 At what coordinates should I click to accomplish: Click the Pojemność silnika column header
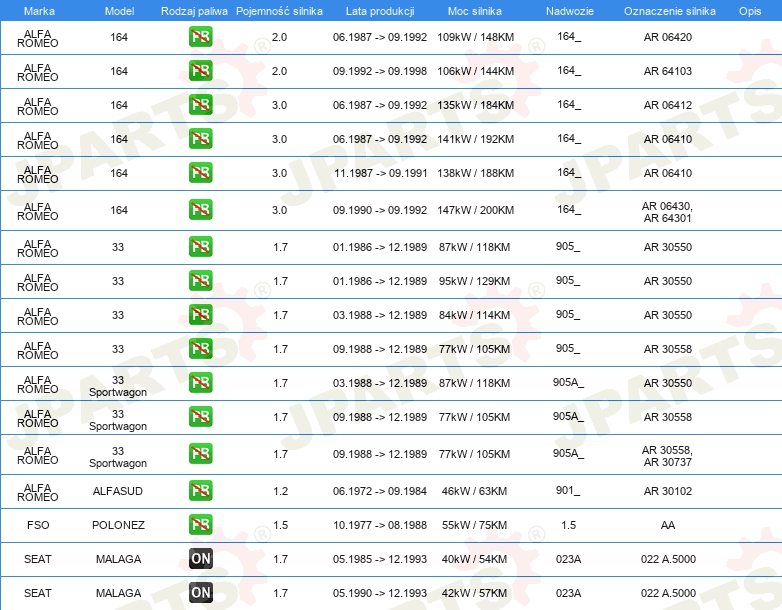[x=279, y=11]
